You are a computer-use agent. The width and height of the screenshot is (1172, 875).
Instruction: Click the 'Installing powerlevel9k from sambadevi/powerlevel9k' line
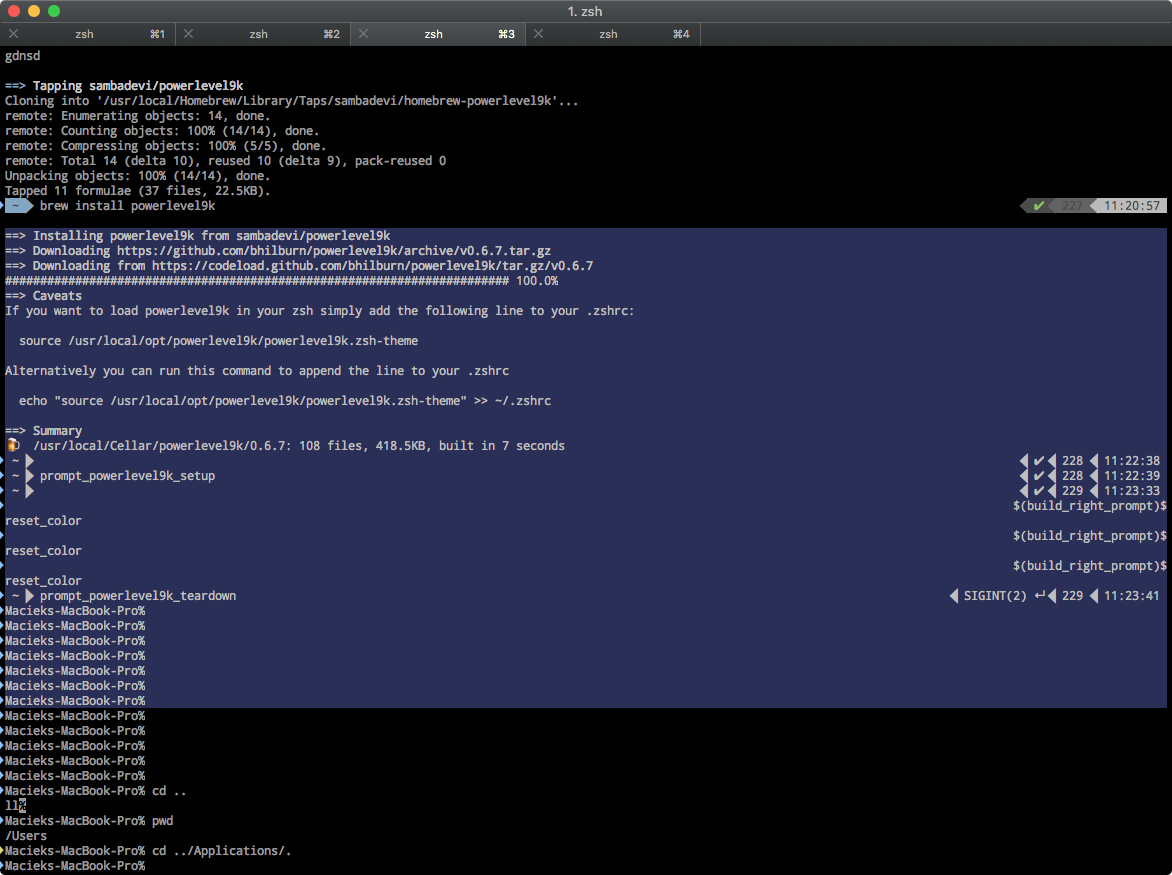tap(197, 236)
